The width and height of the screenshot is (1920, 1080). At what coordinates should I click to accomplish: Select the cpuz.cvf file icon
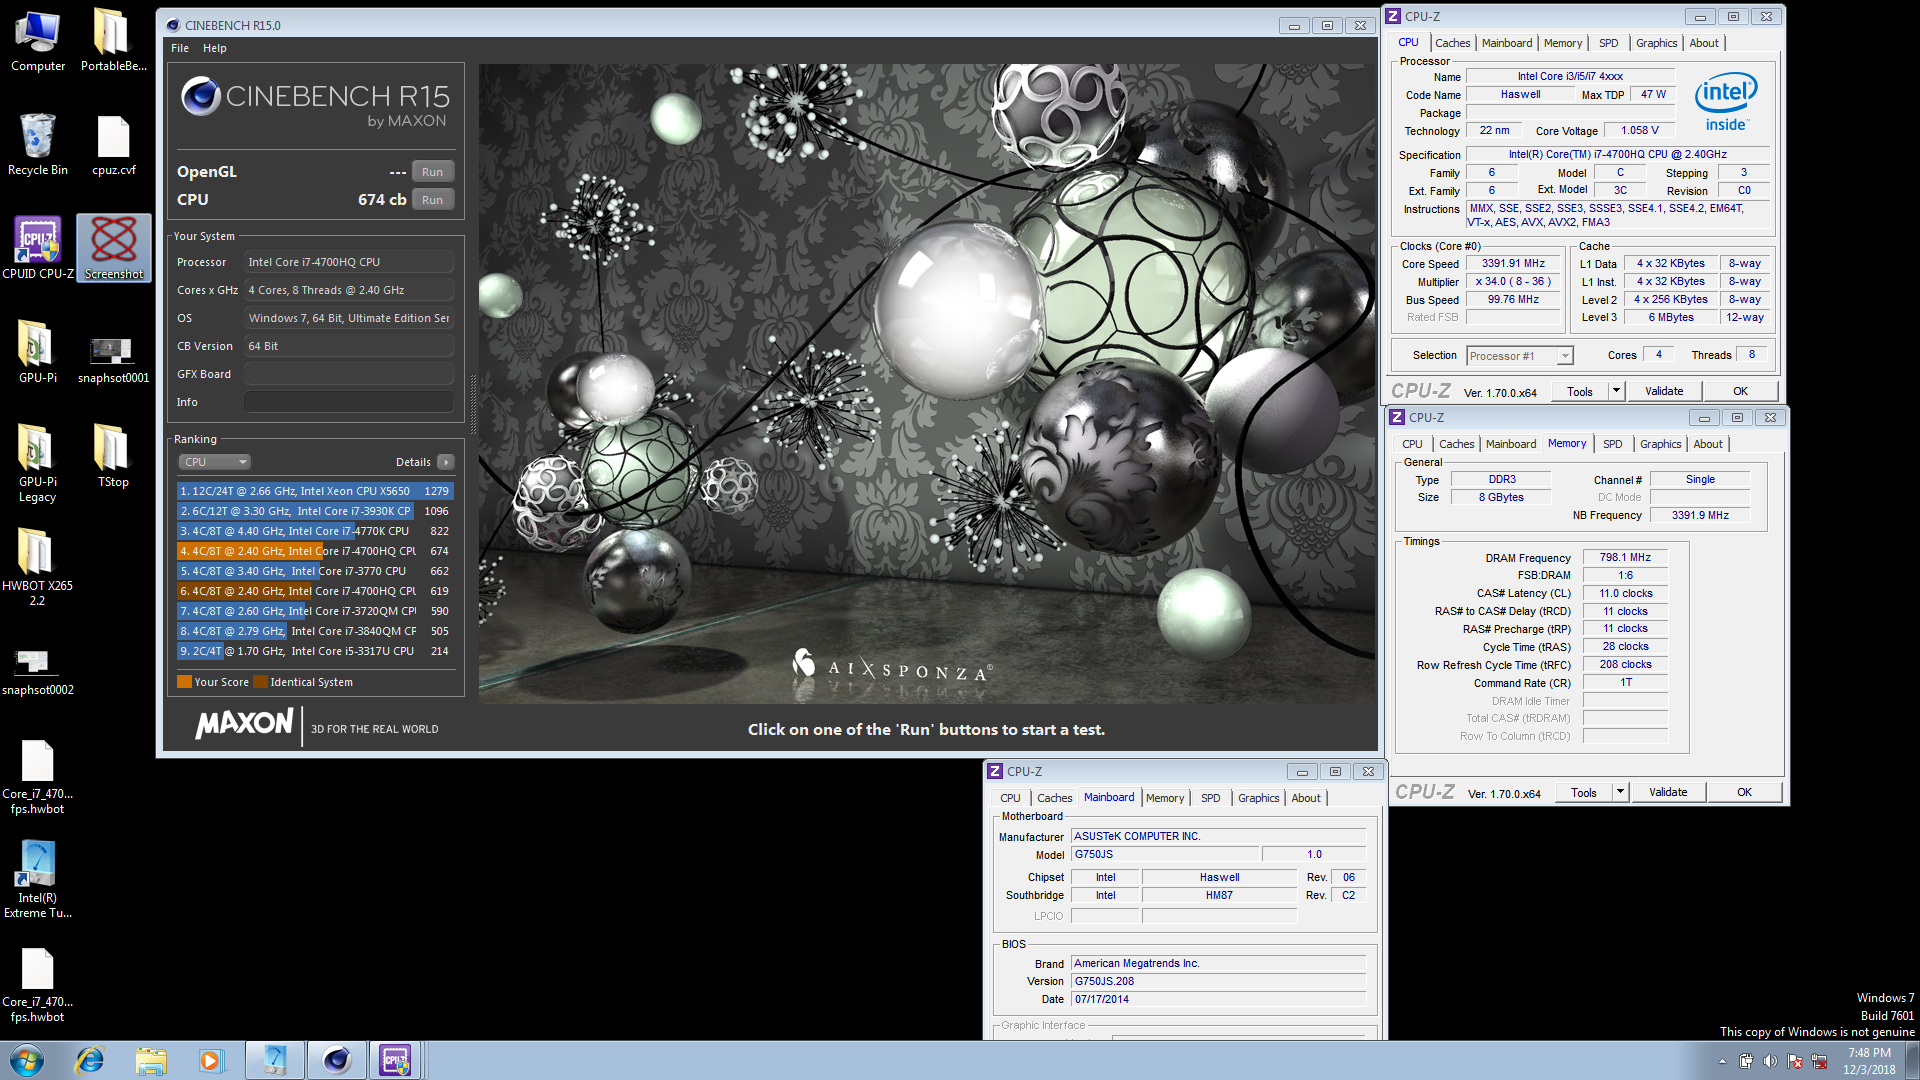[x=113, y=145]
